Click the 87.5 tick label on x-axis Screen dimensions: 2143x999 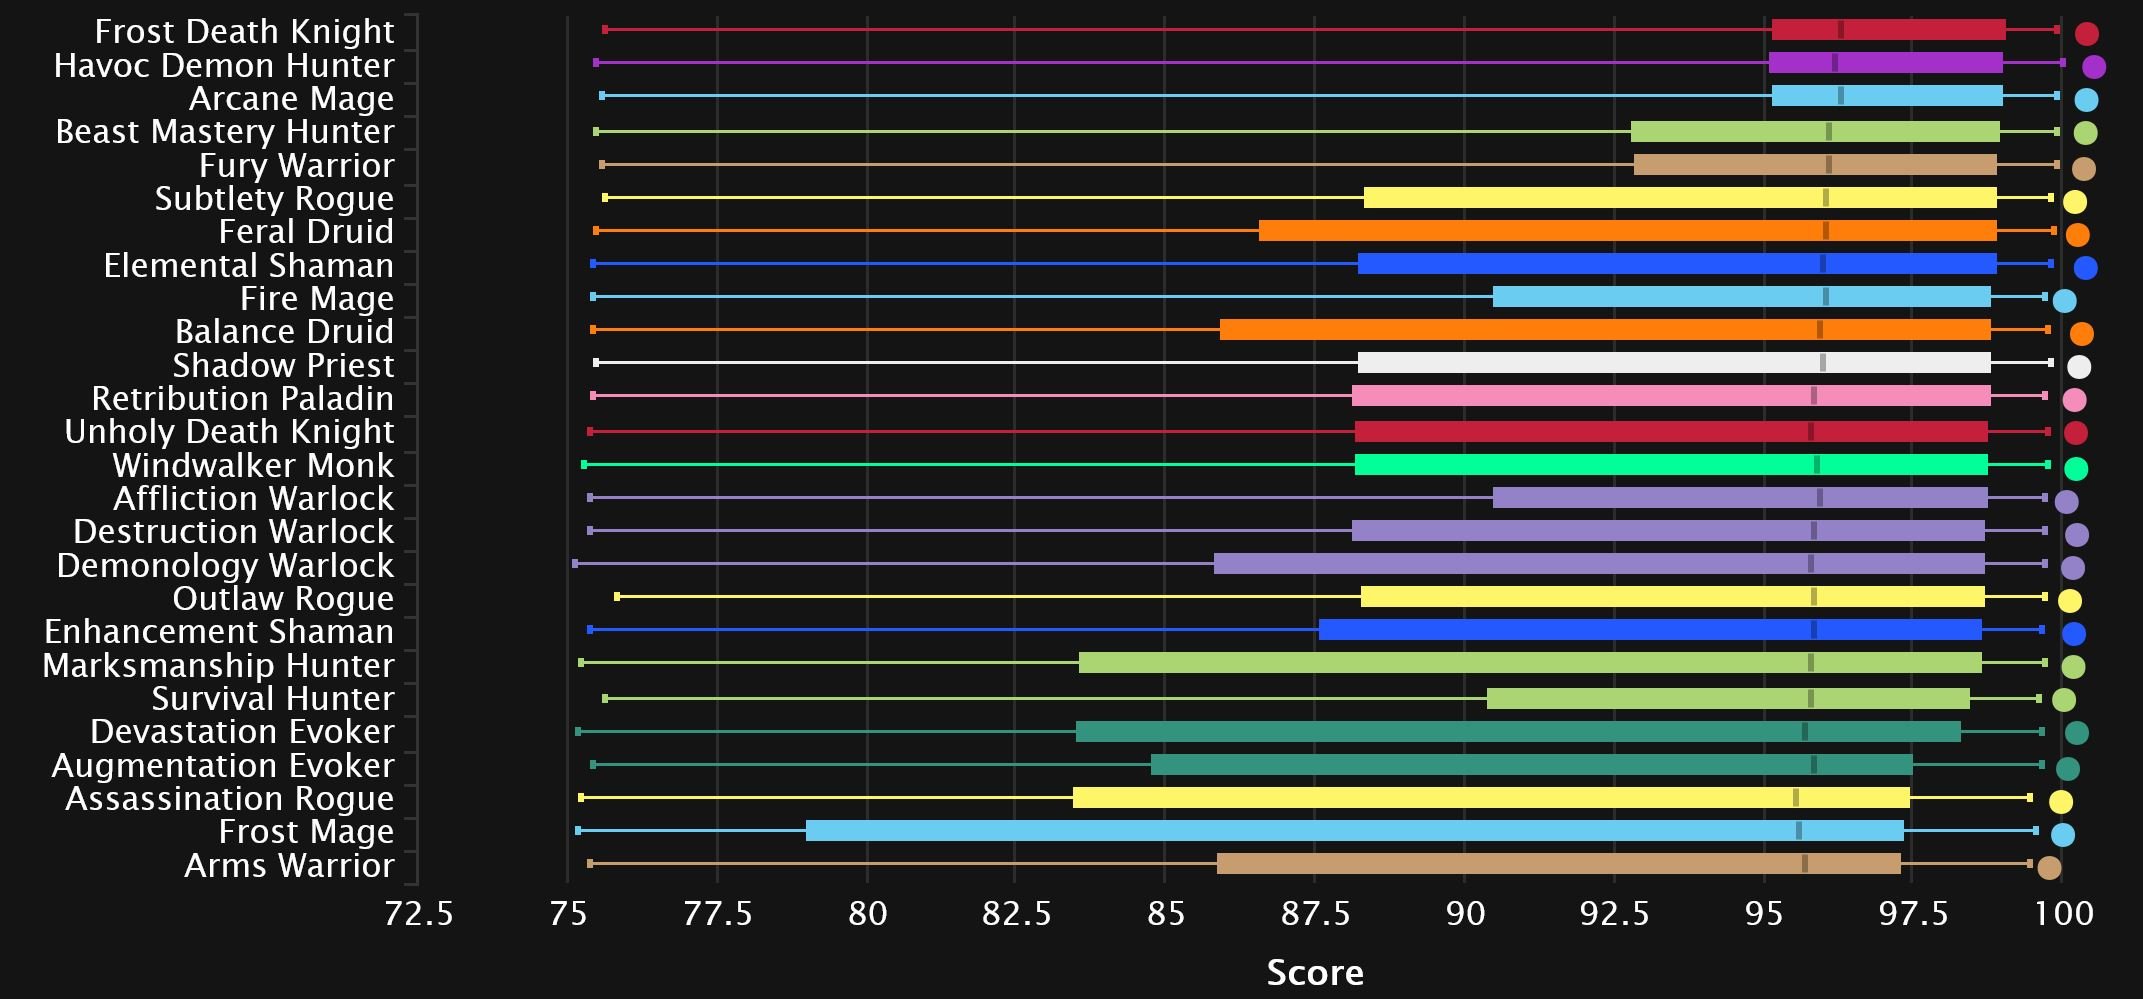click(x=1315, y=914)
